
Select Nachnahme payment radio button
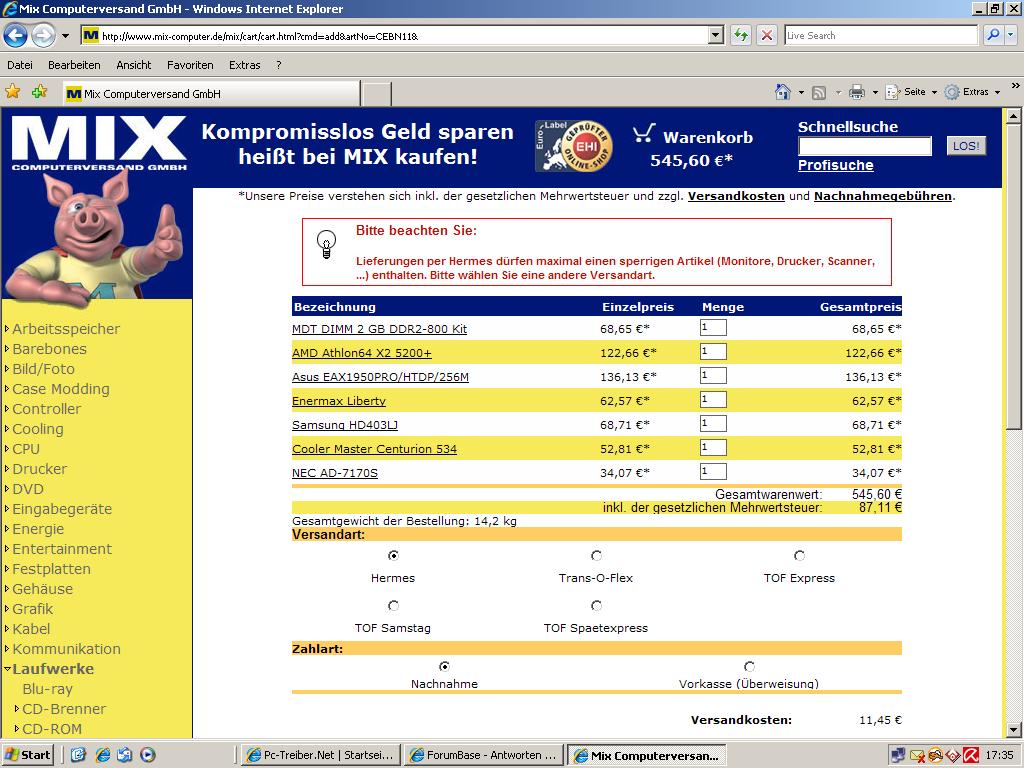pos(444,666)
